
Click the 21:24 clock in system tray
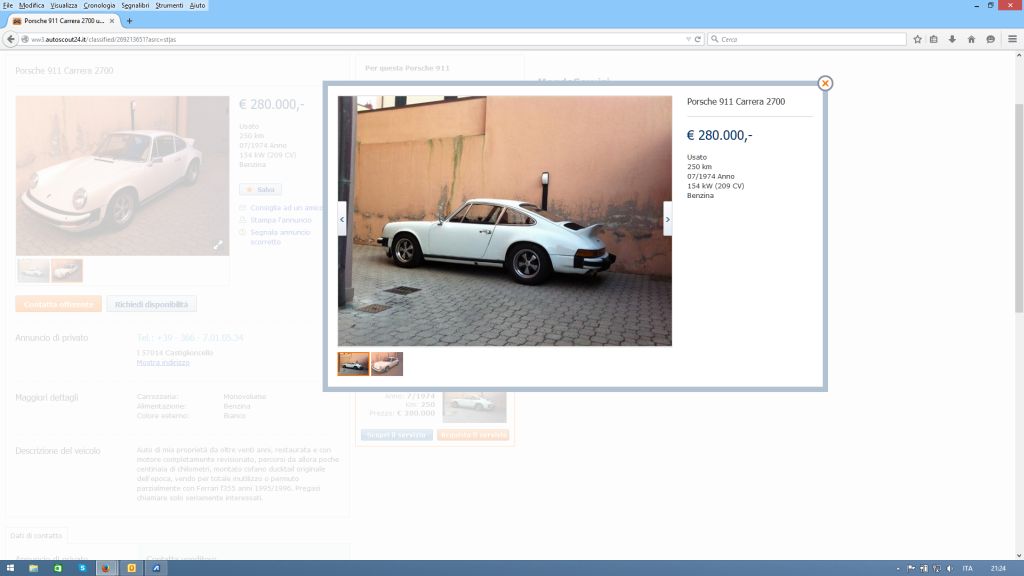pyautogui.click(x=998, y=568)
